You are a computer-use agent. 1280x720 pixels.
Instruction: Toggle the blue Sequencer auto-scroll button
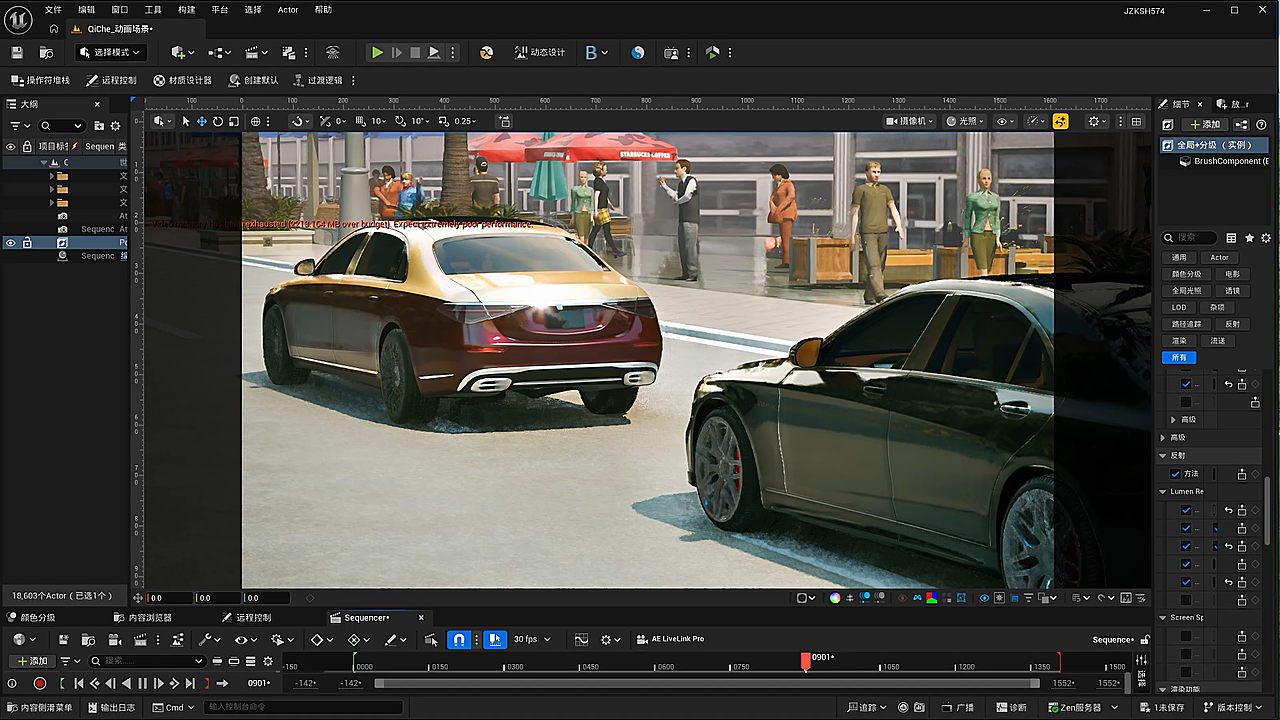495,639
